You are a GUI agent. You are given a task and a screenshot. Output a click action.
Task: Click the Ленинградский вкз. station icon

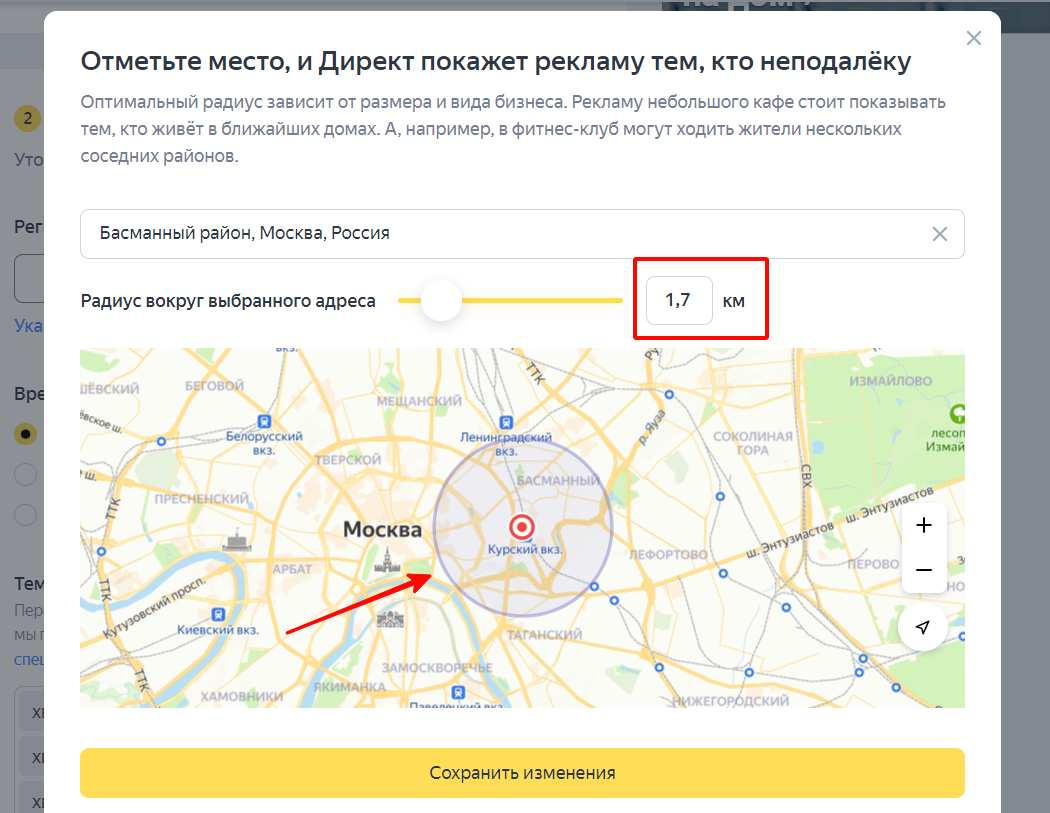[x=506, y=423]
